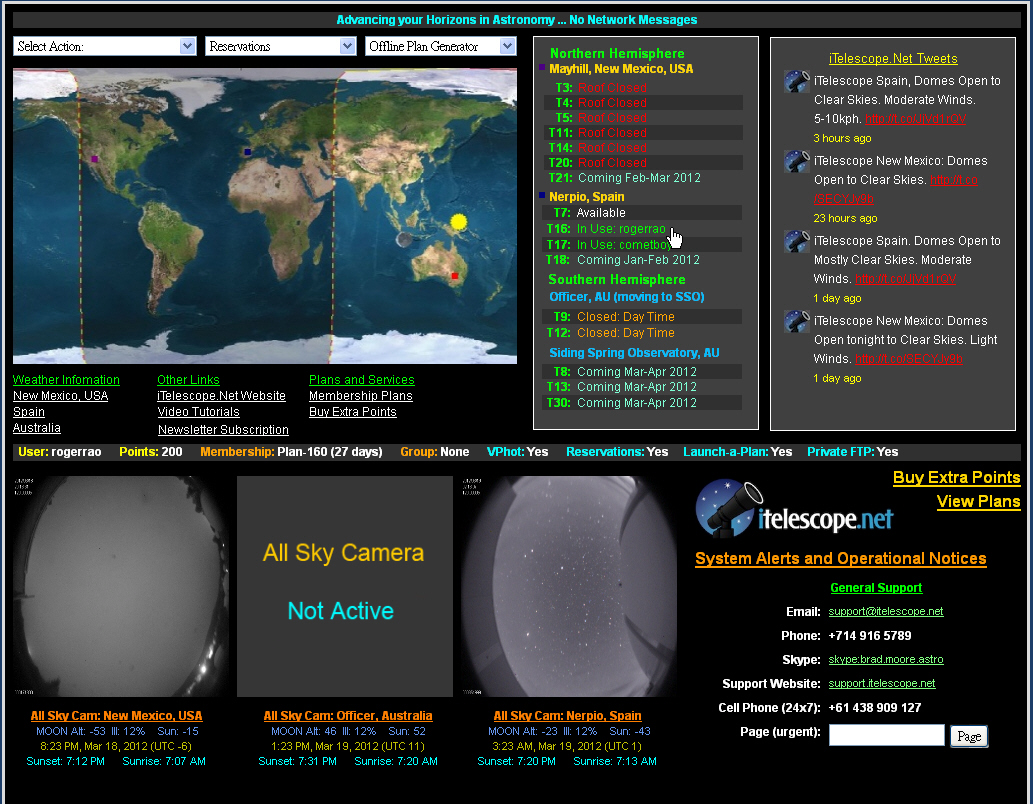
Task: Open Newsletter Subscription link
Action: click(223, 430)
